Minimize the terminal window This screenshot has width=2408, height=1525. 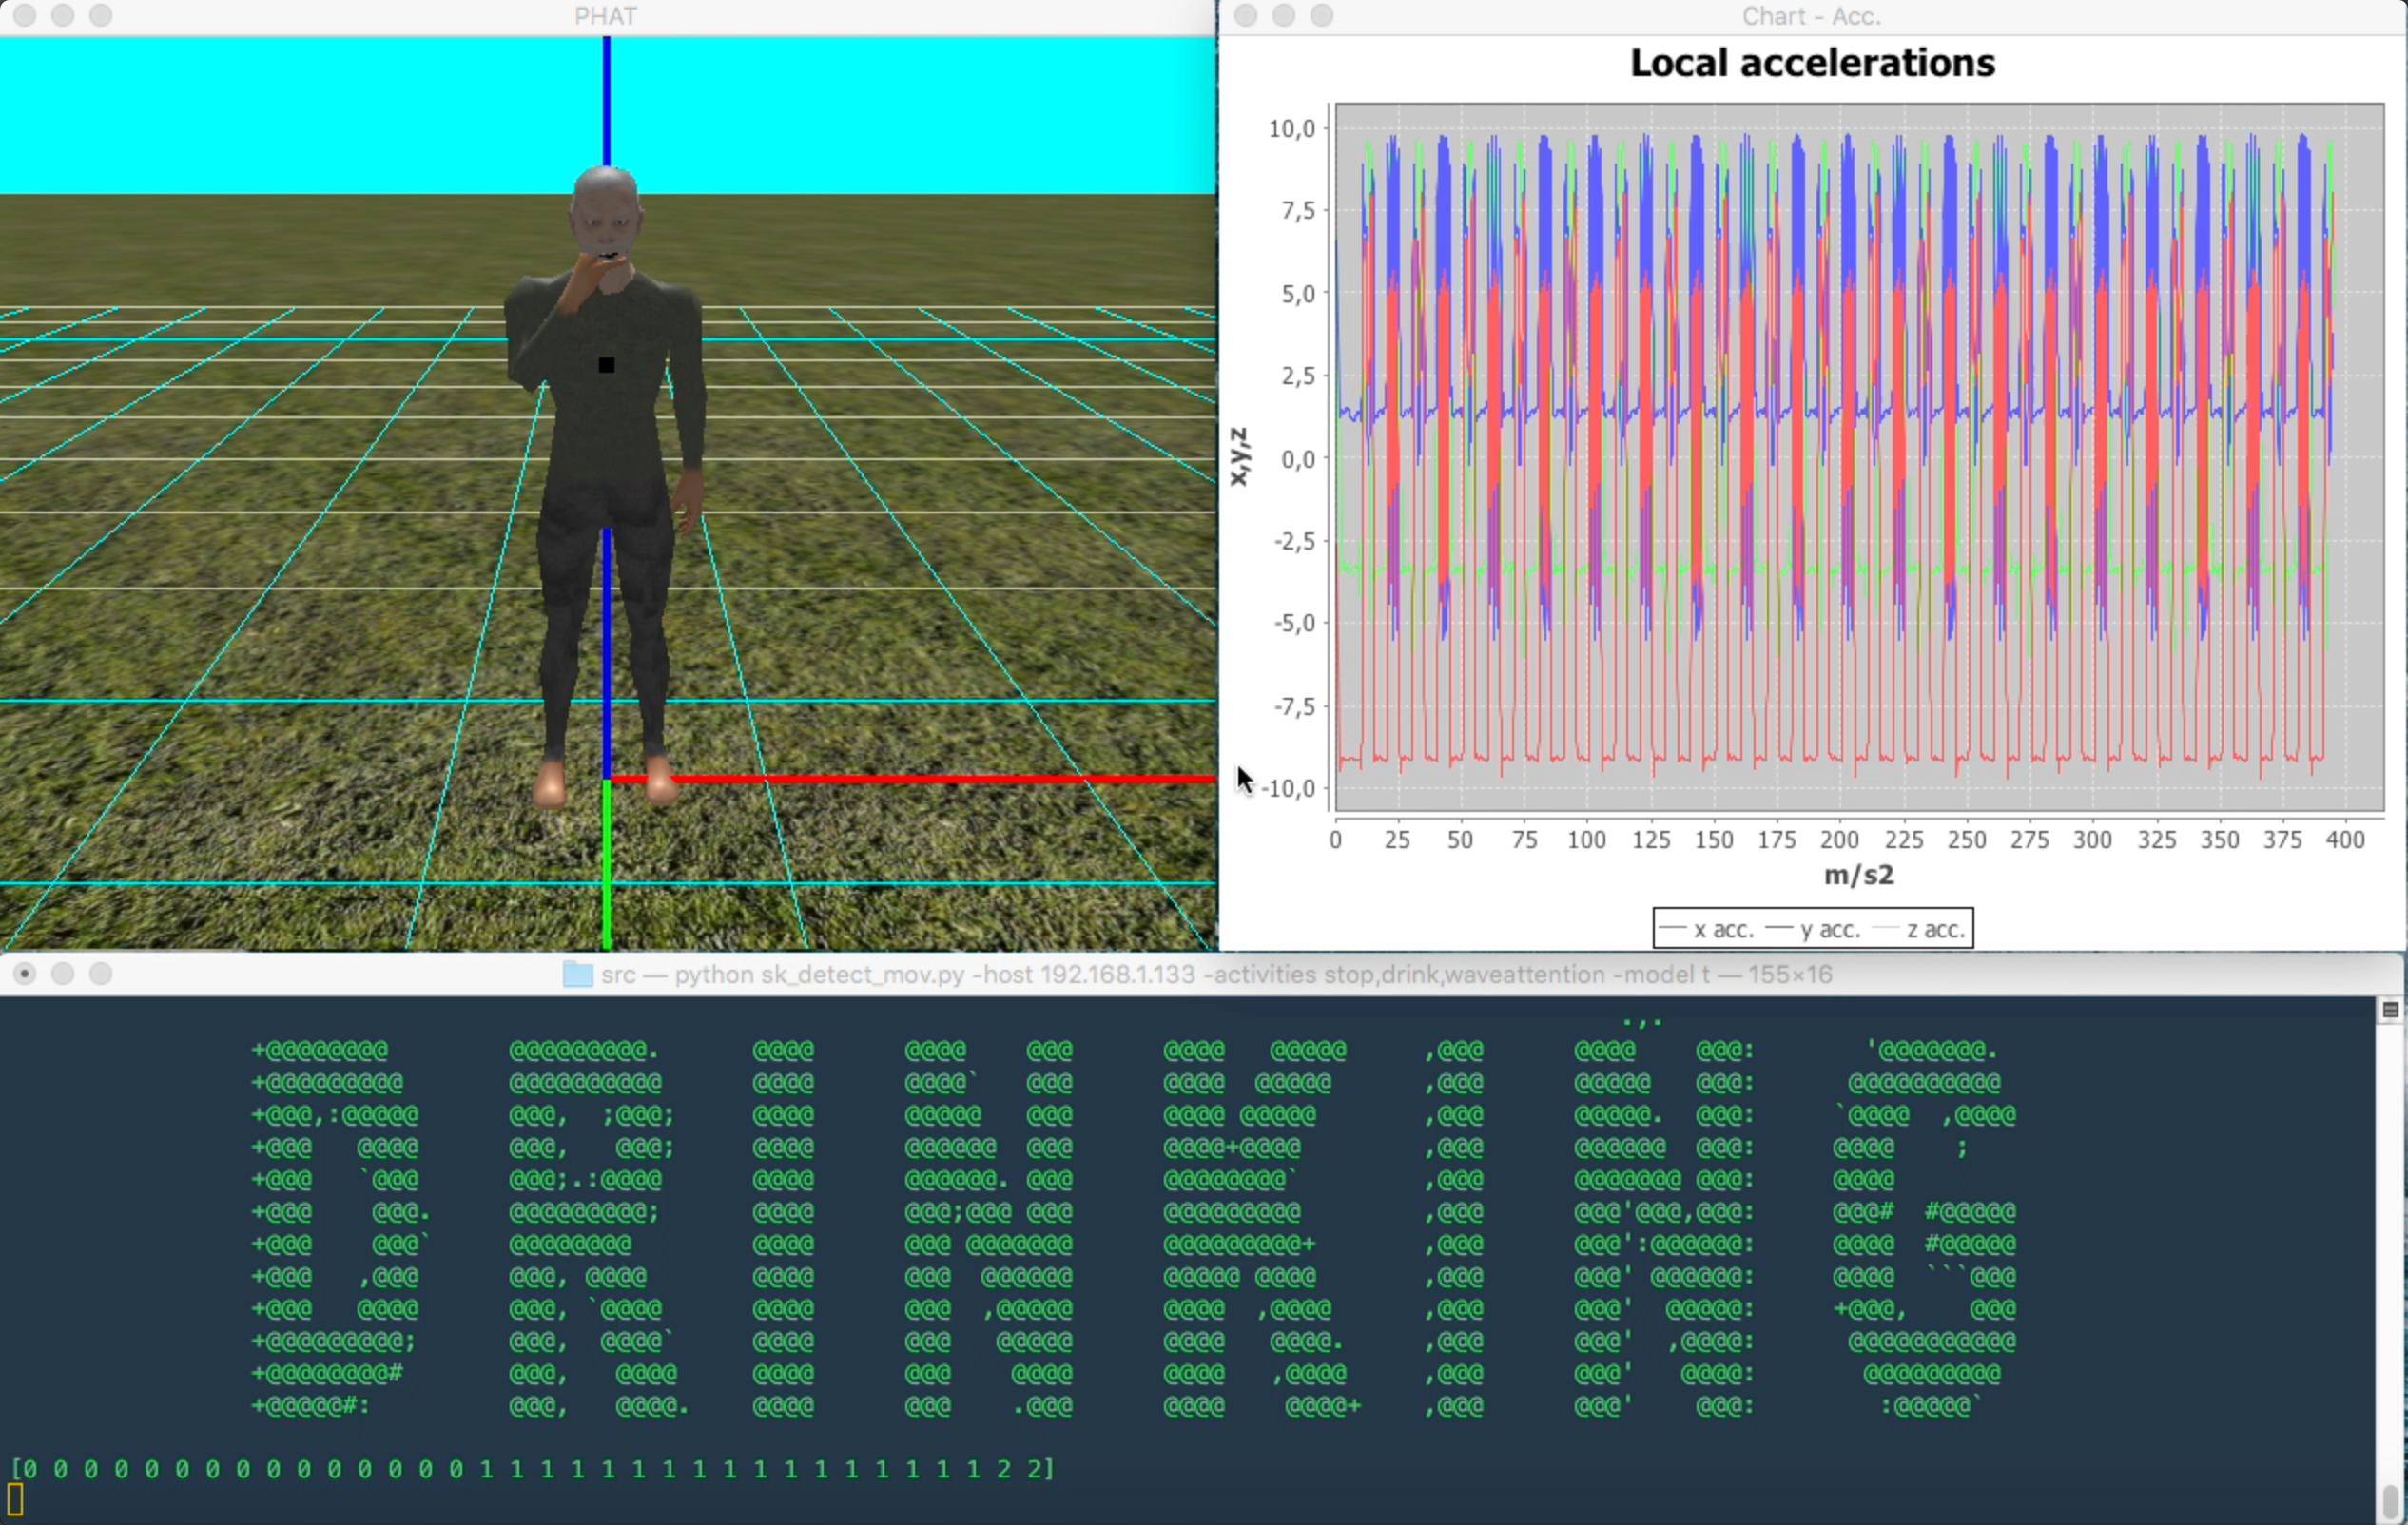[x=62, y=973]
